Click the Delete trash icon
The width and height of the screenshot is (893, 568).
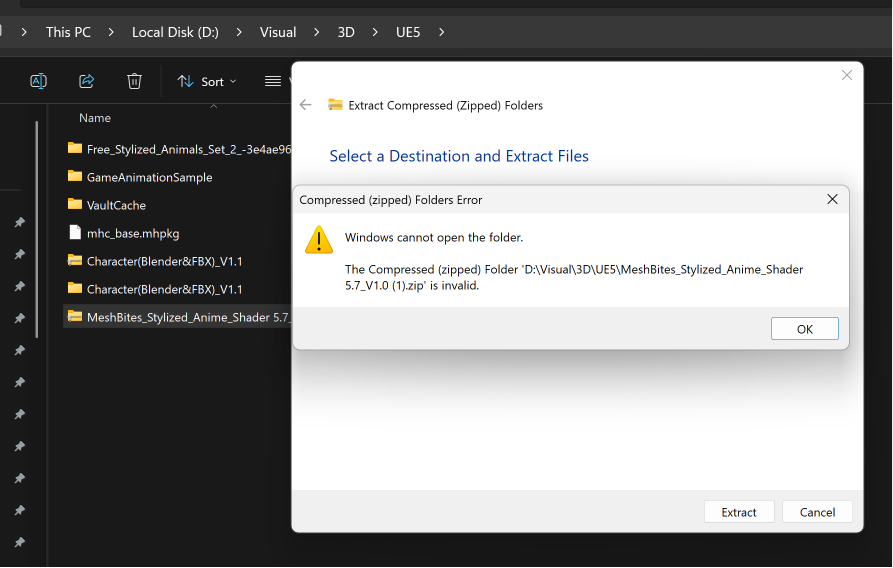(x=134, y=81)
